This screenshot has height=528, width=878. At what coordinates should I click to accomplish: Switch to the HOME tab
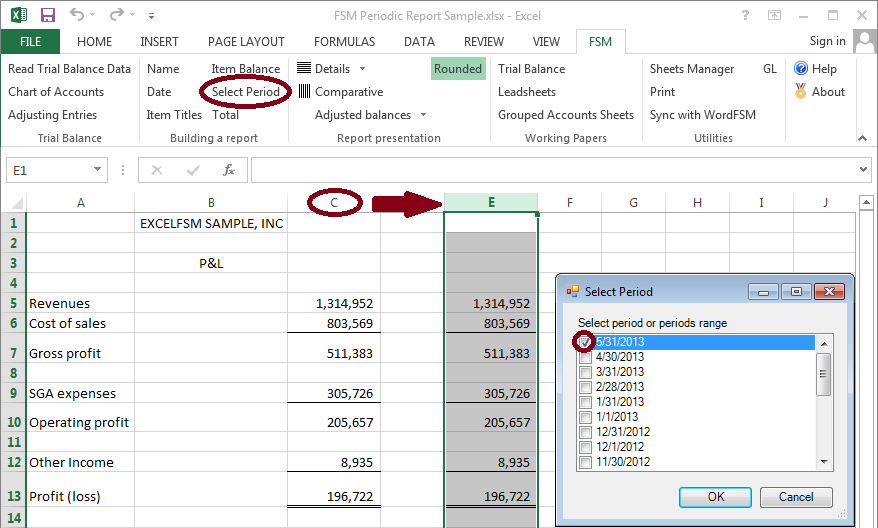coord(94,41)
